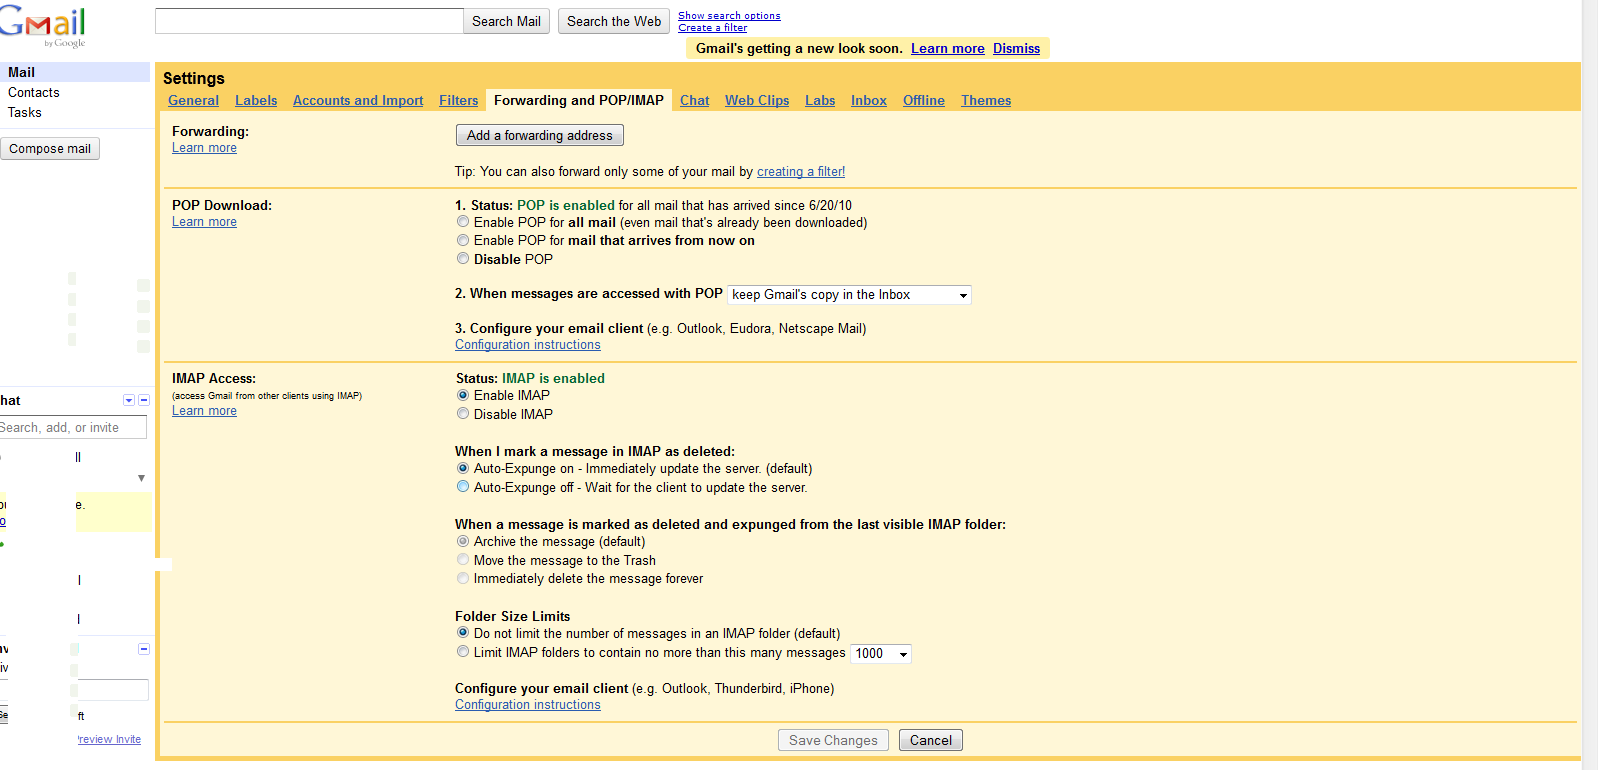Screen dimensions: 1598x770
Task: Select Move the message to the Trash
Action: point(462,560)
